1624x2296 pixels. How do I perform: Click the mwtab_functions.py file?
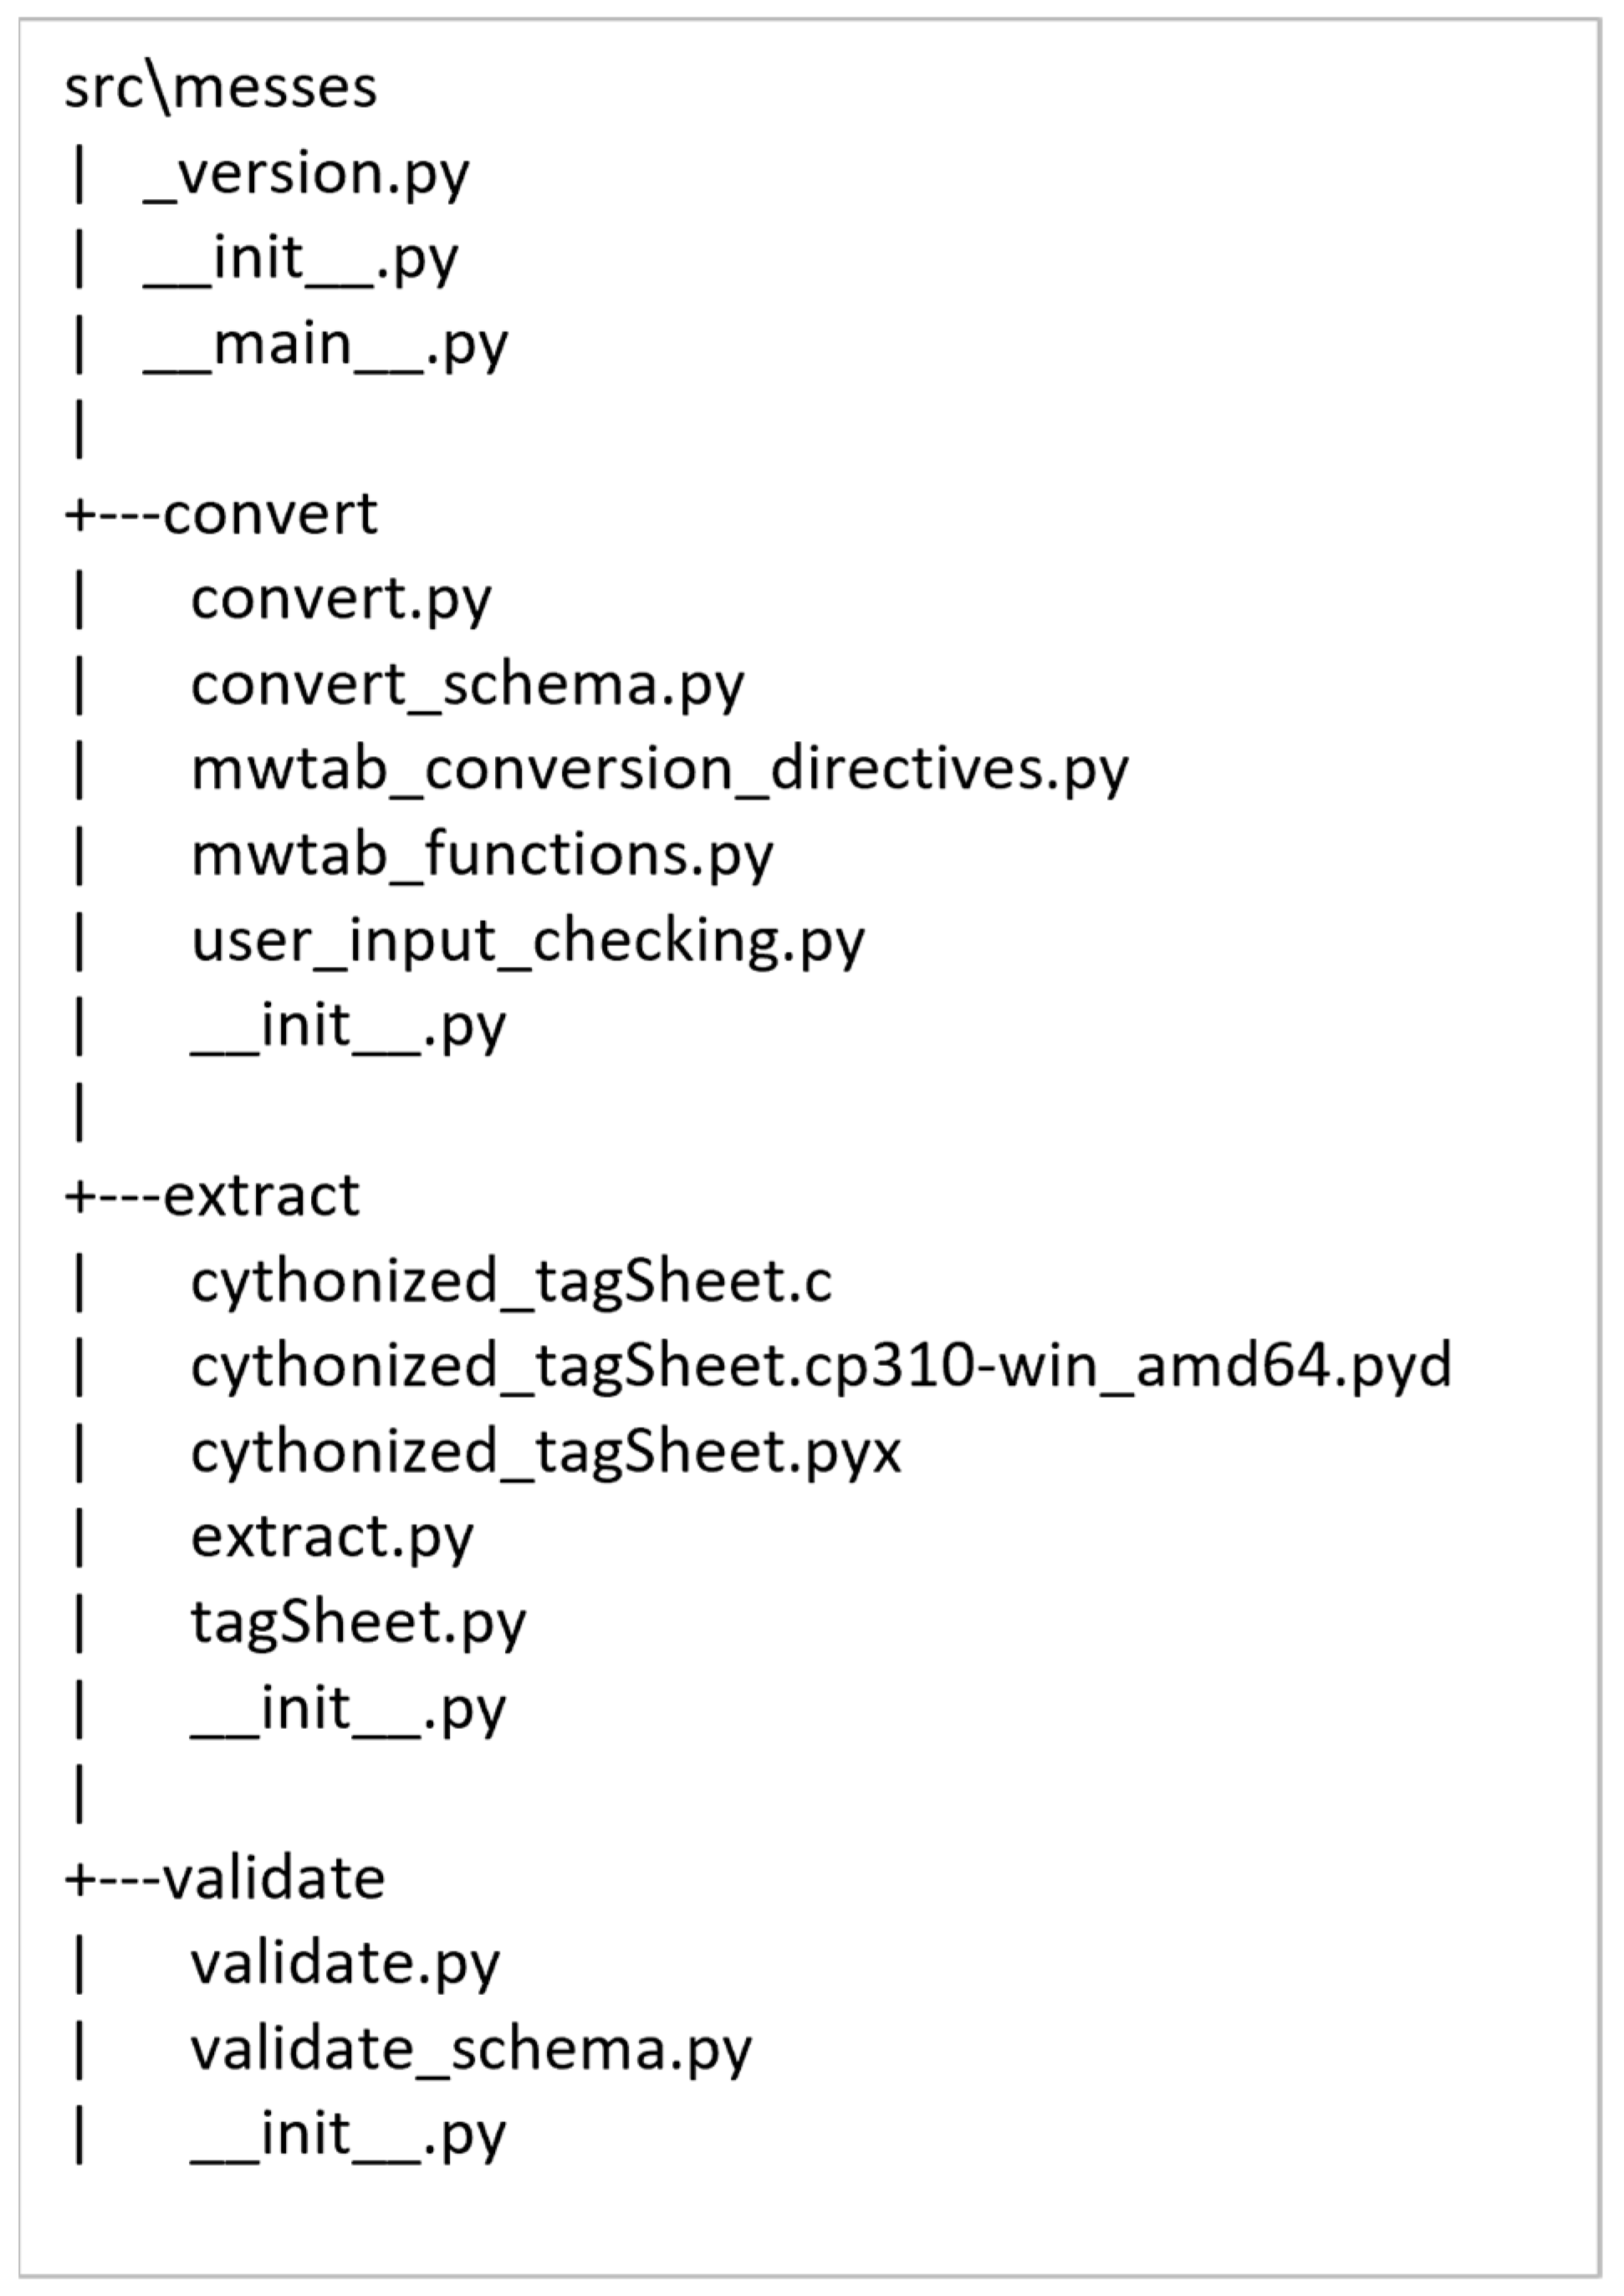[482, 856]
